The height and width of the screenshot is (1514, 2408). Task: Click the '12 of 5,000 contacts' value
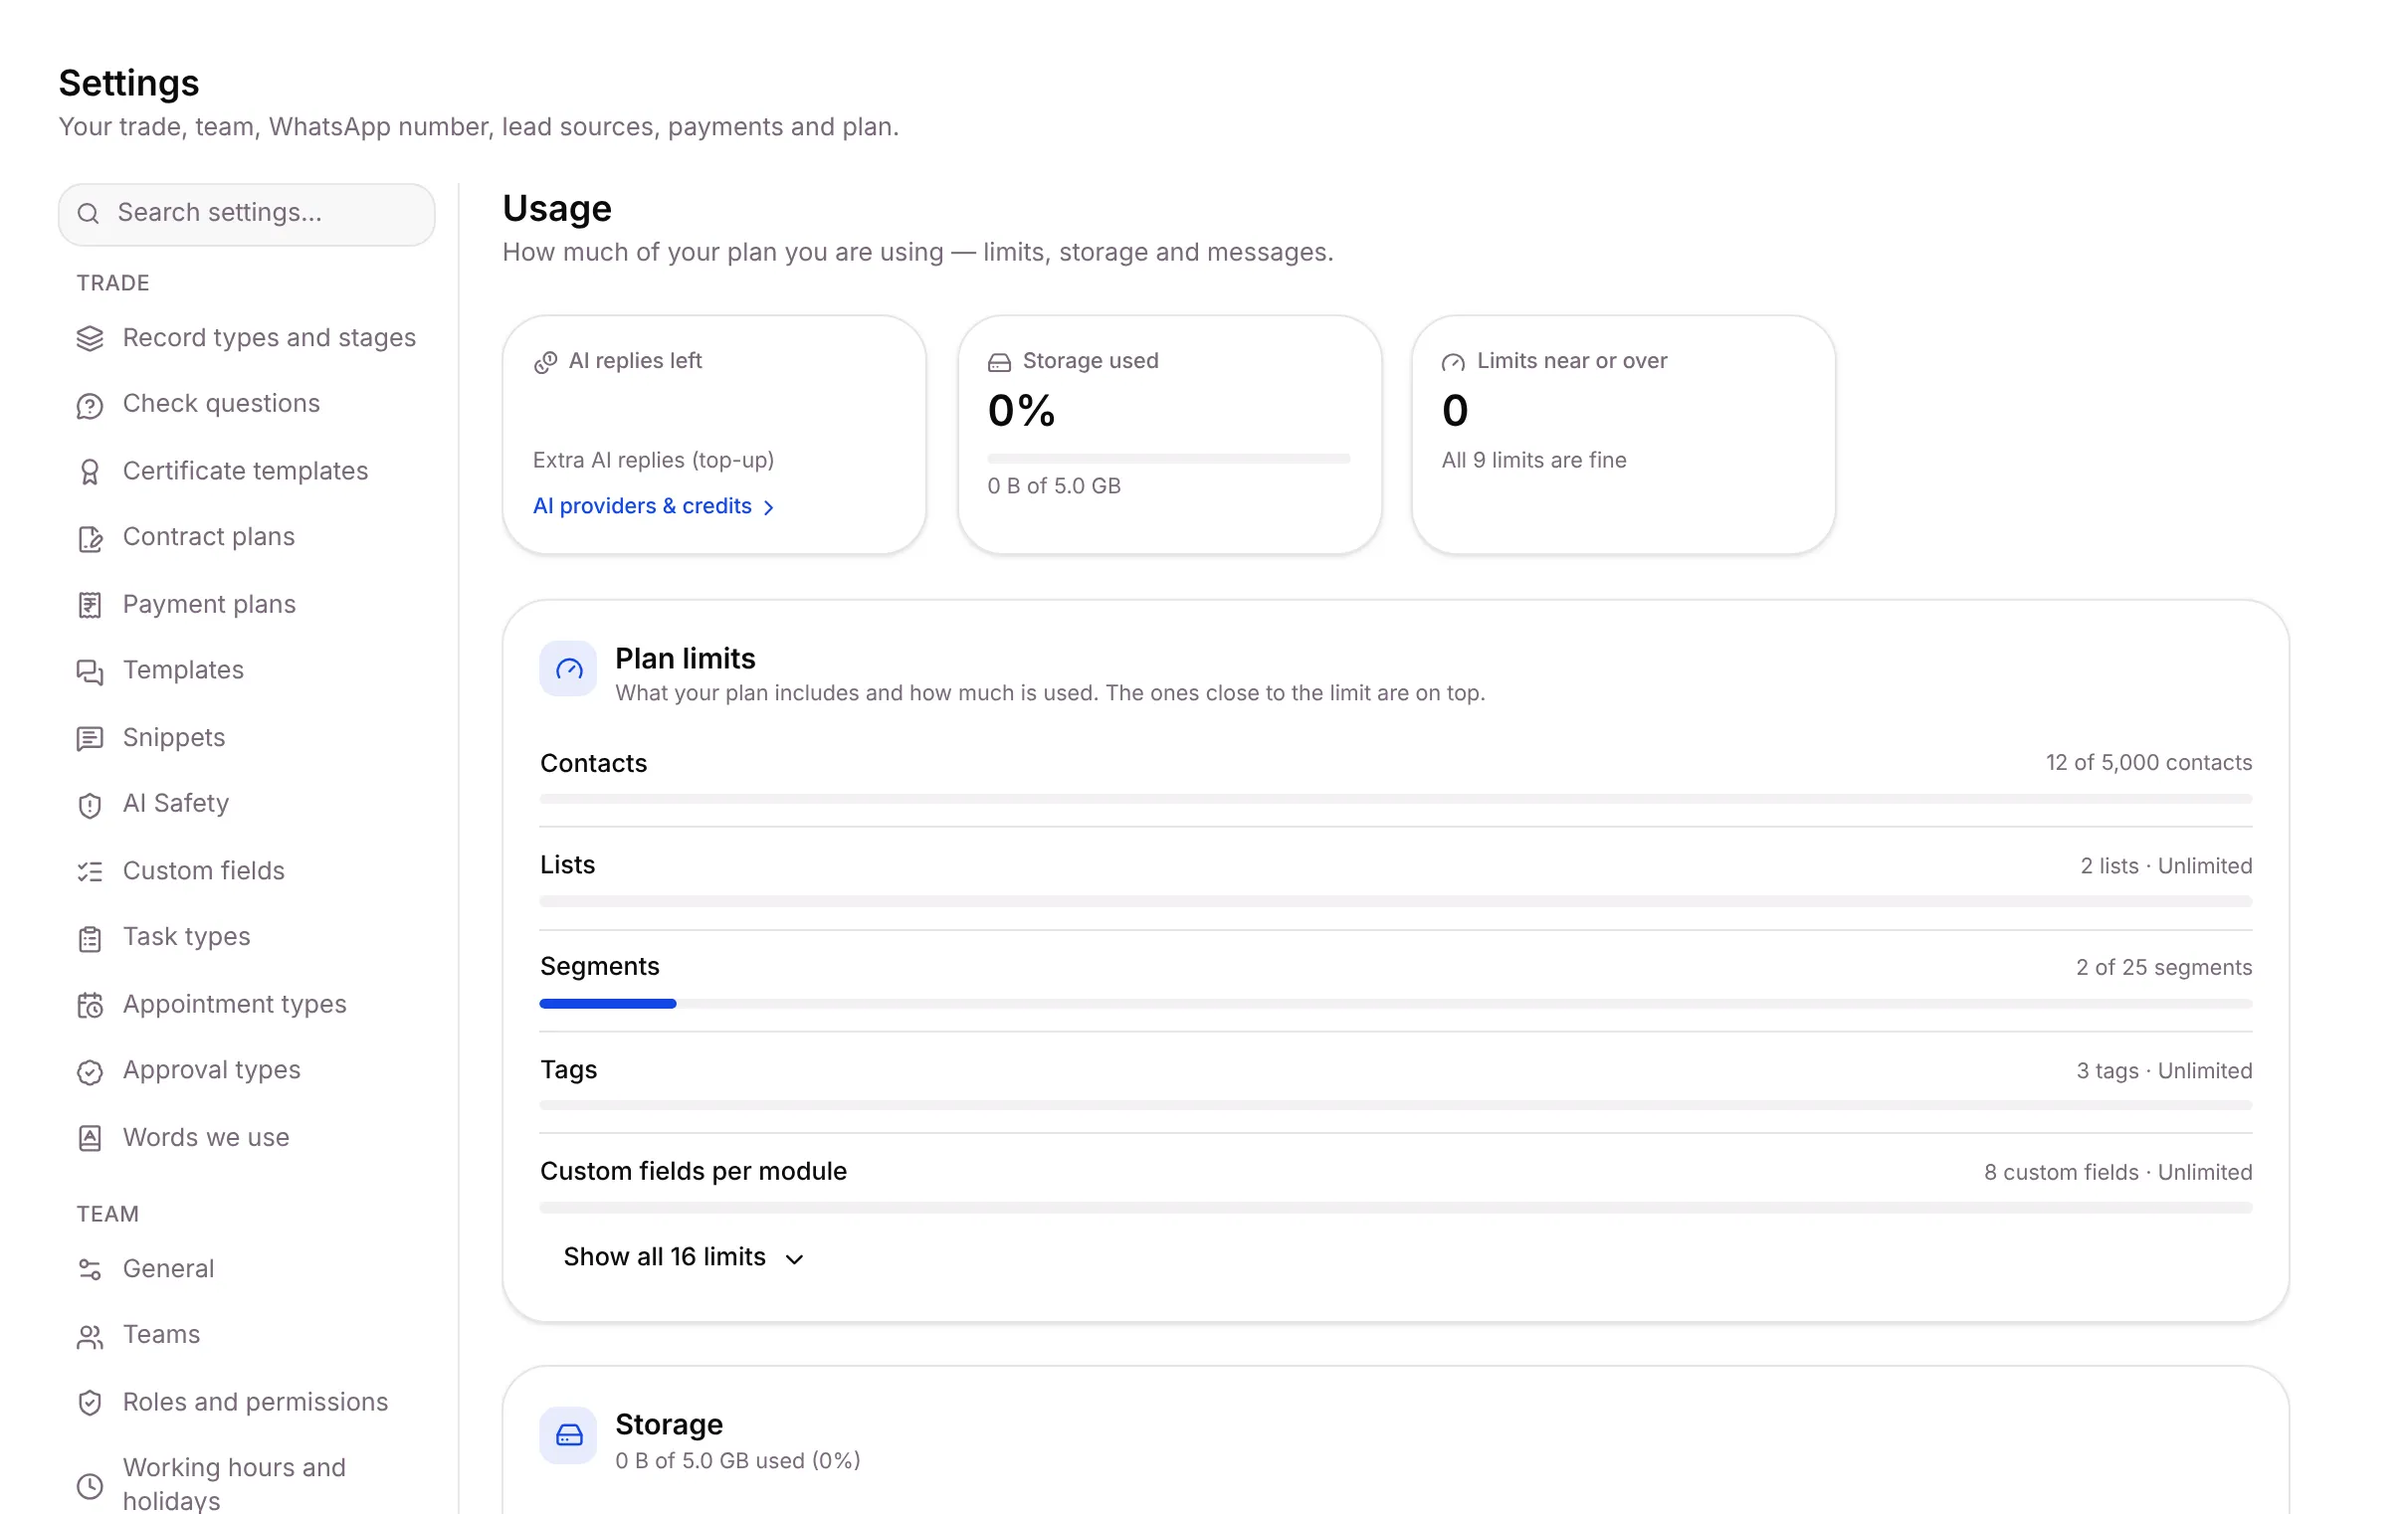[2149, 763]
